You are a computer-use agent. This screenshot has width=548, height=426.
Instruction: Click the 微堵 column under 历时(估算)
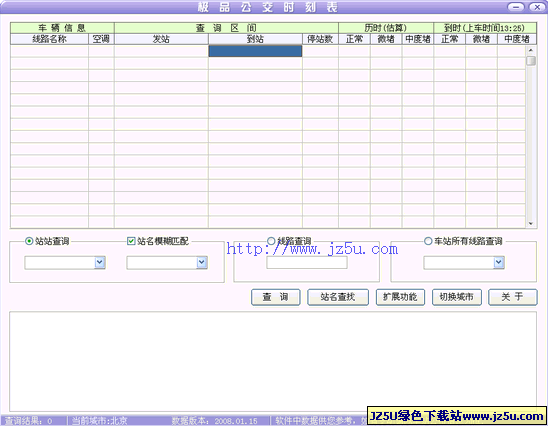point(386,39)
